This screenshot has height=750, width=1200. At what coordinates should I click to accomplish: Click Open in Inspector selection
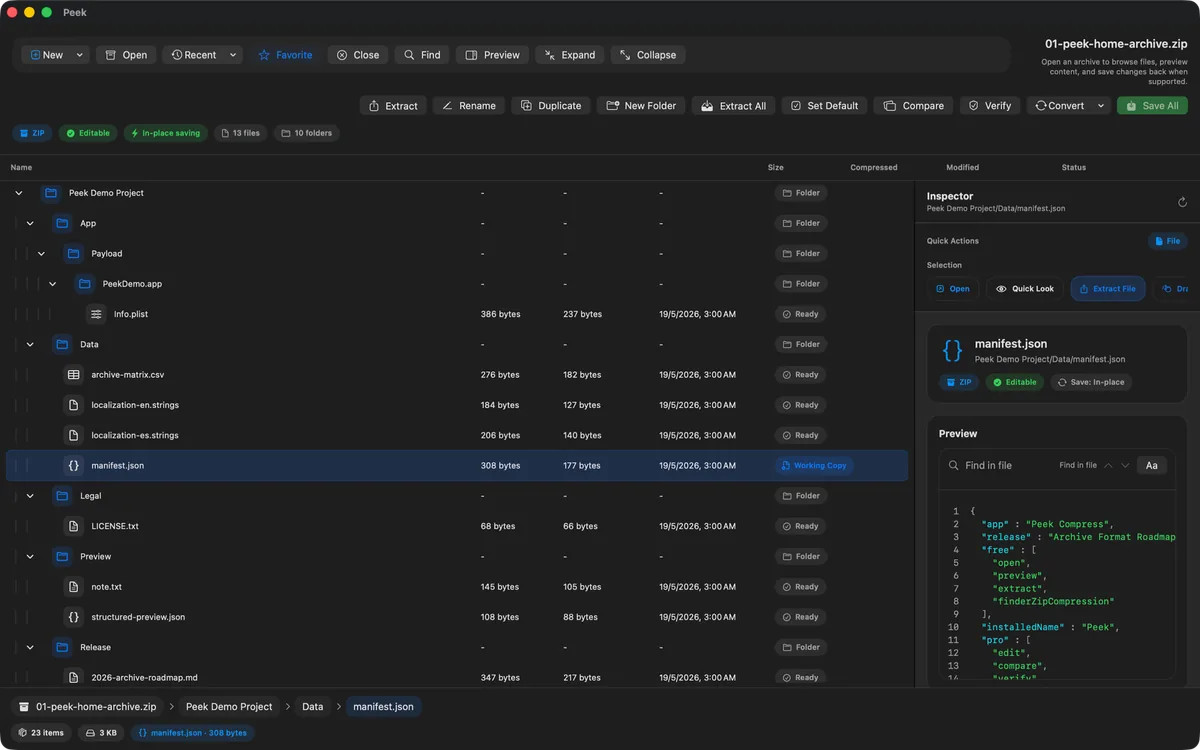[952, 289]
